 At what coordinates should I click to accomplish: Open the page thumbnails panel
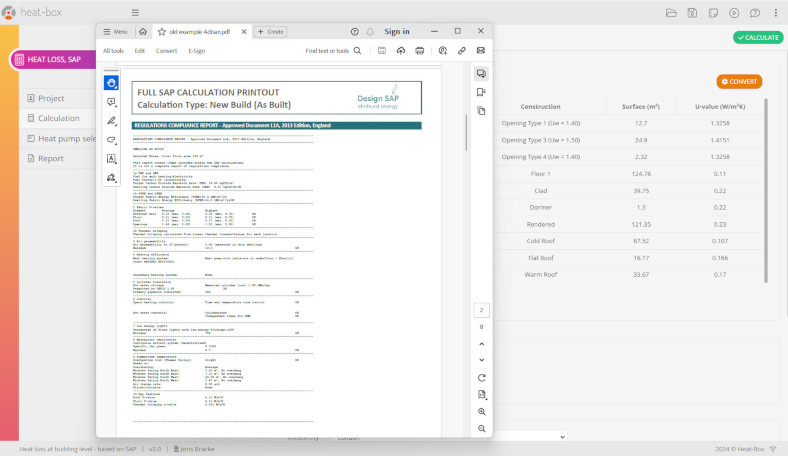[x=481, y=111]
